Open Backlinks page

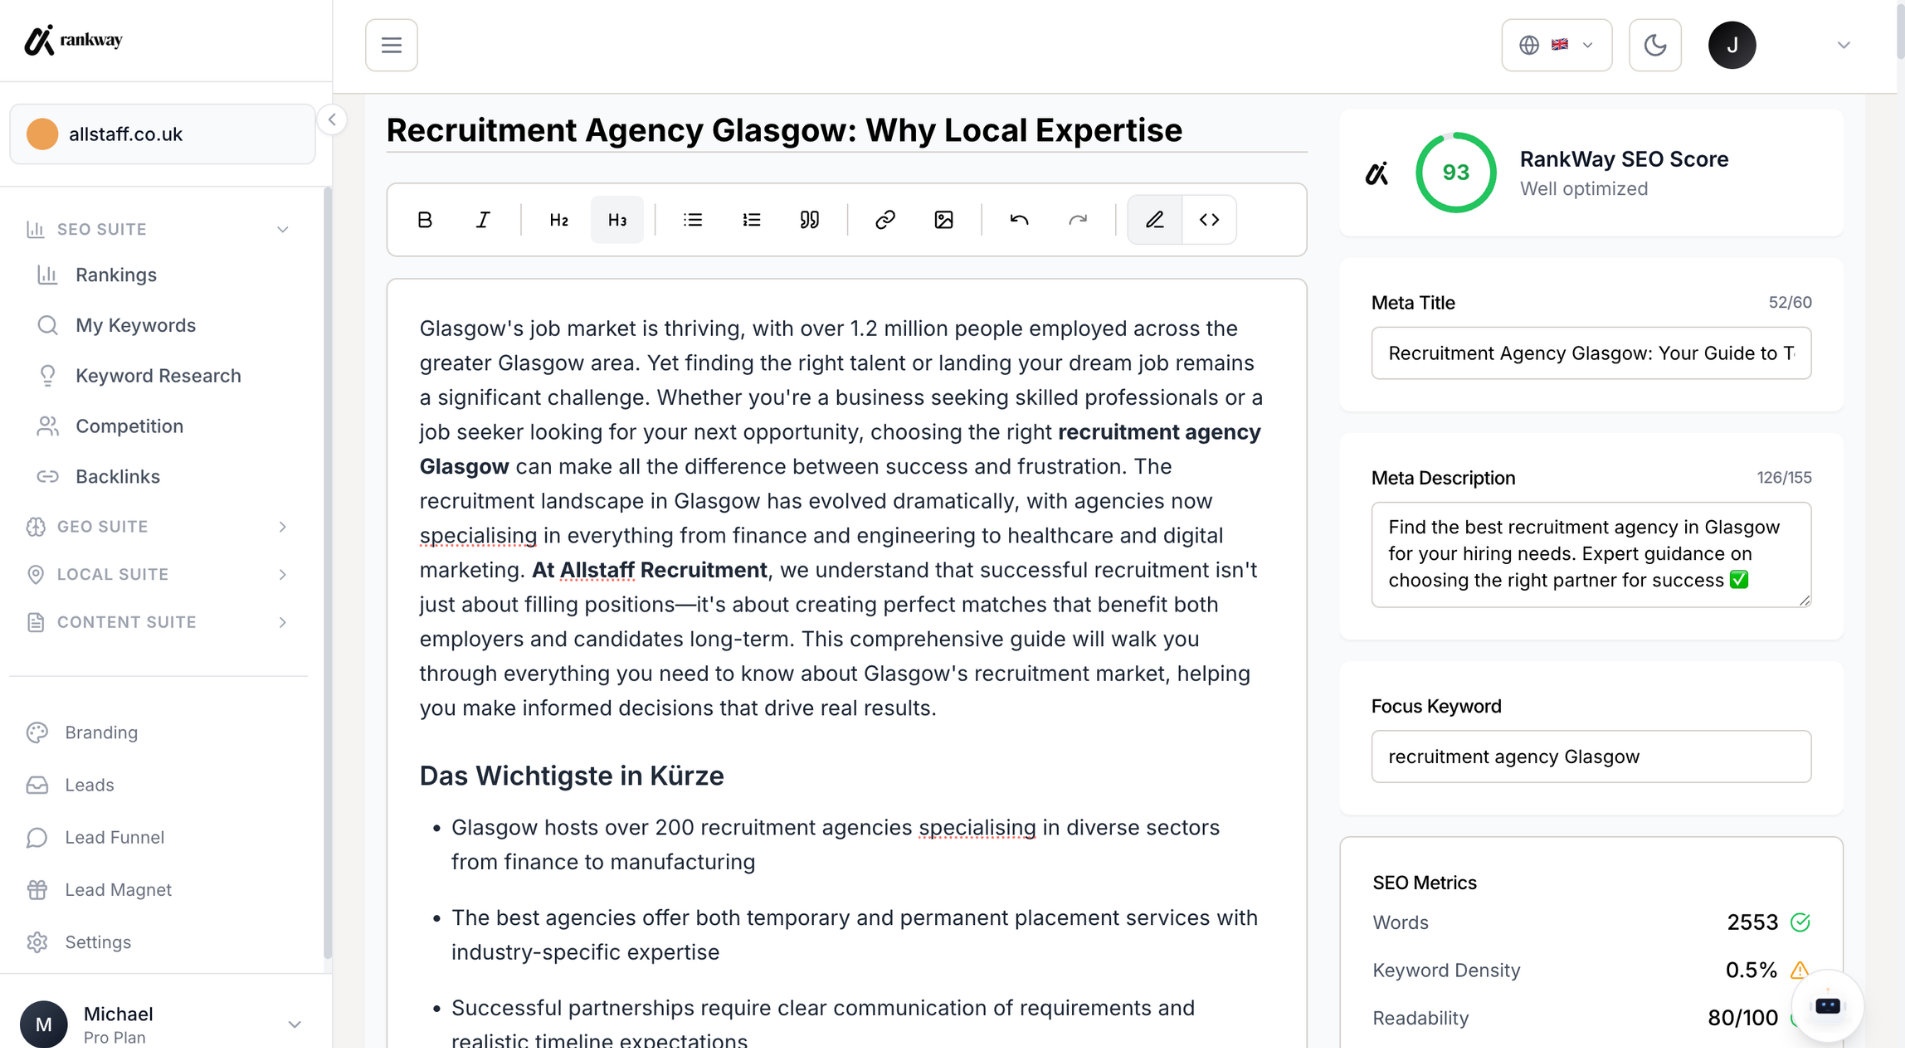click(x=117, y=477)
